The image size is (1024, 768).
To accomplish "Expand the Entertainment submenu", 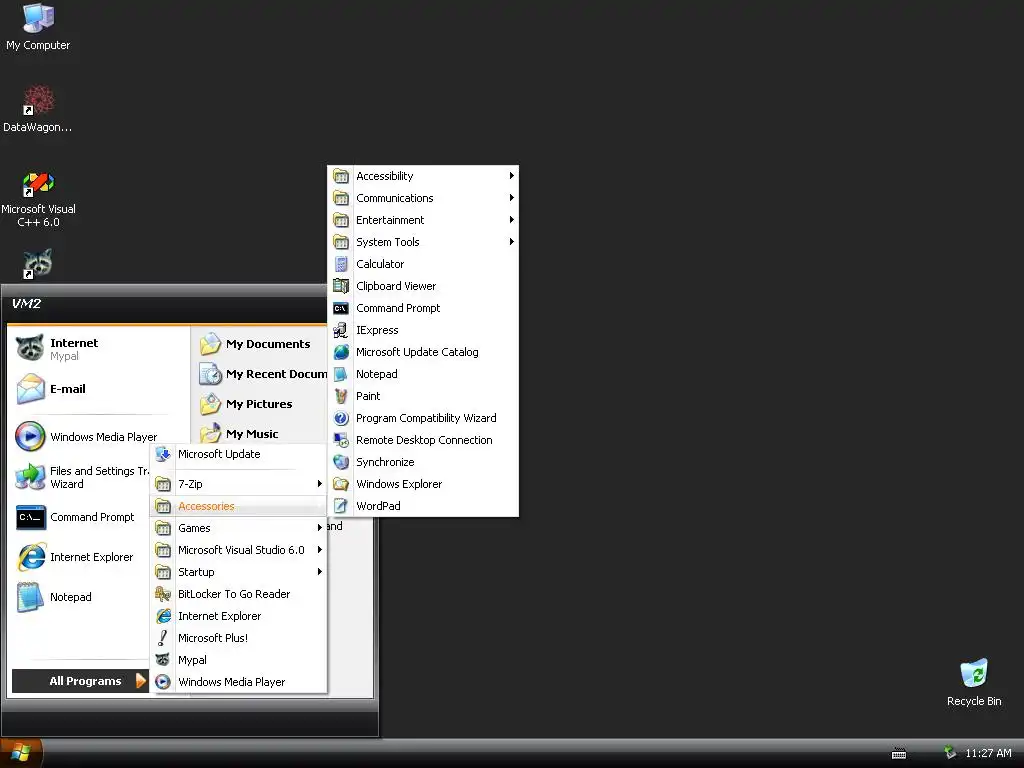I will 423,220.
